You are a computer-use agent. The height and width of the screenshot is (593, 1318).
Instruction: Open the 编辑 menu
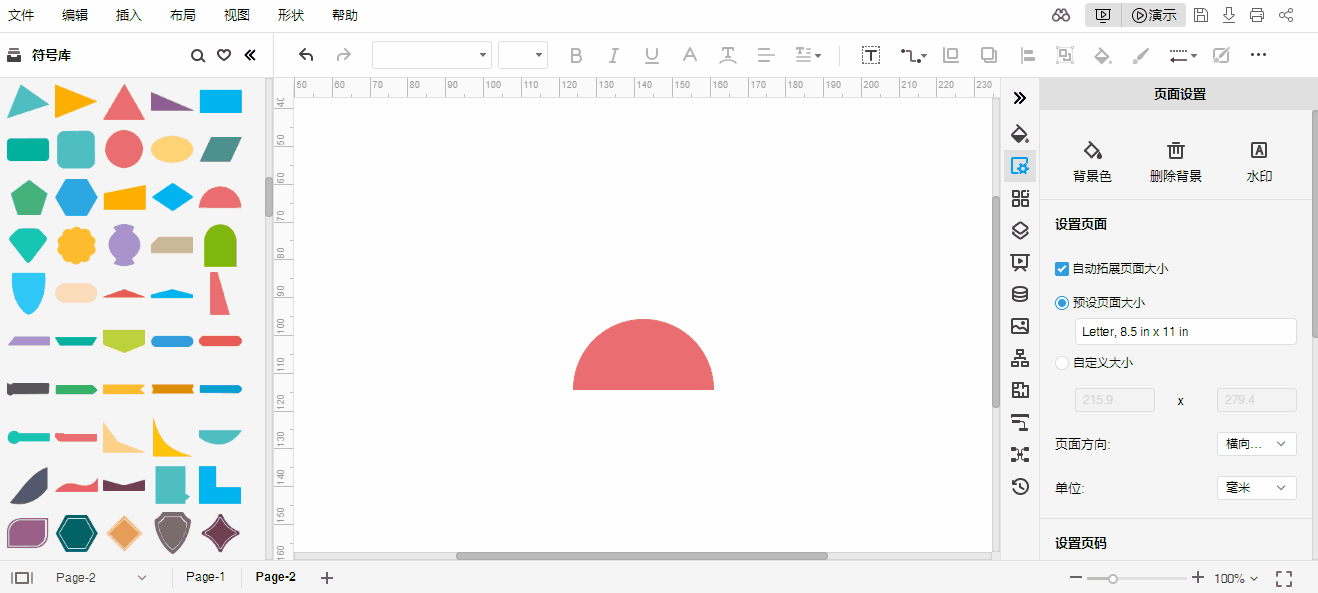[75, 15]
